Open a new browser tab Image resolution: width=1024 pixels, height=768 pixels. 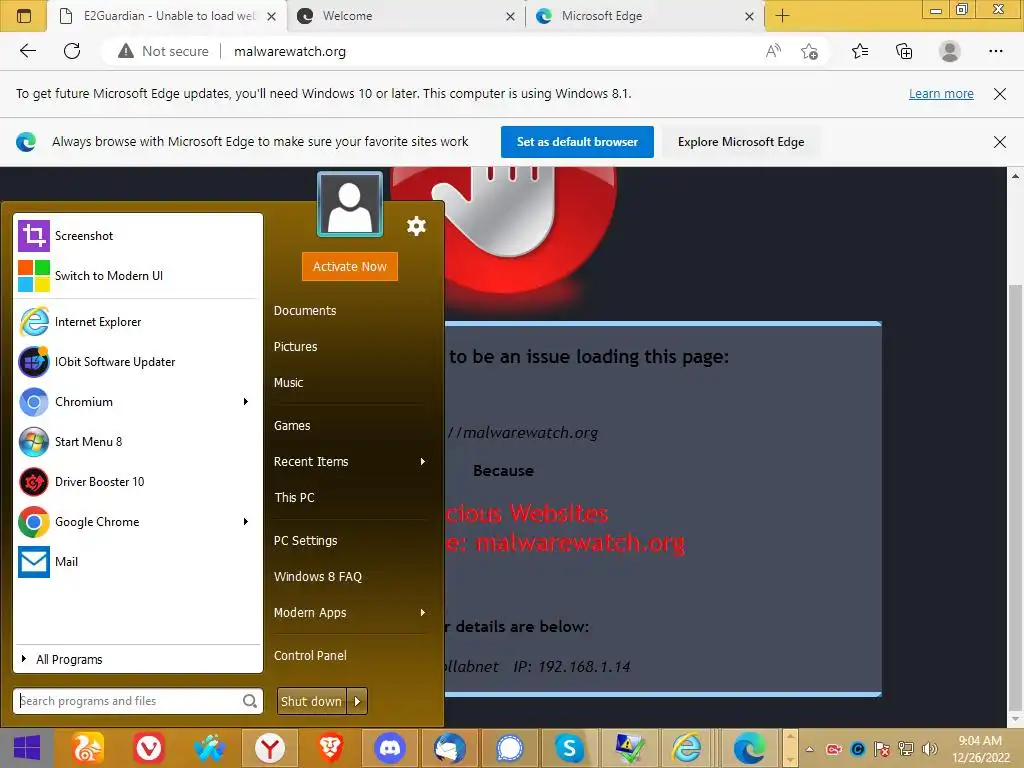[782, 16]
